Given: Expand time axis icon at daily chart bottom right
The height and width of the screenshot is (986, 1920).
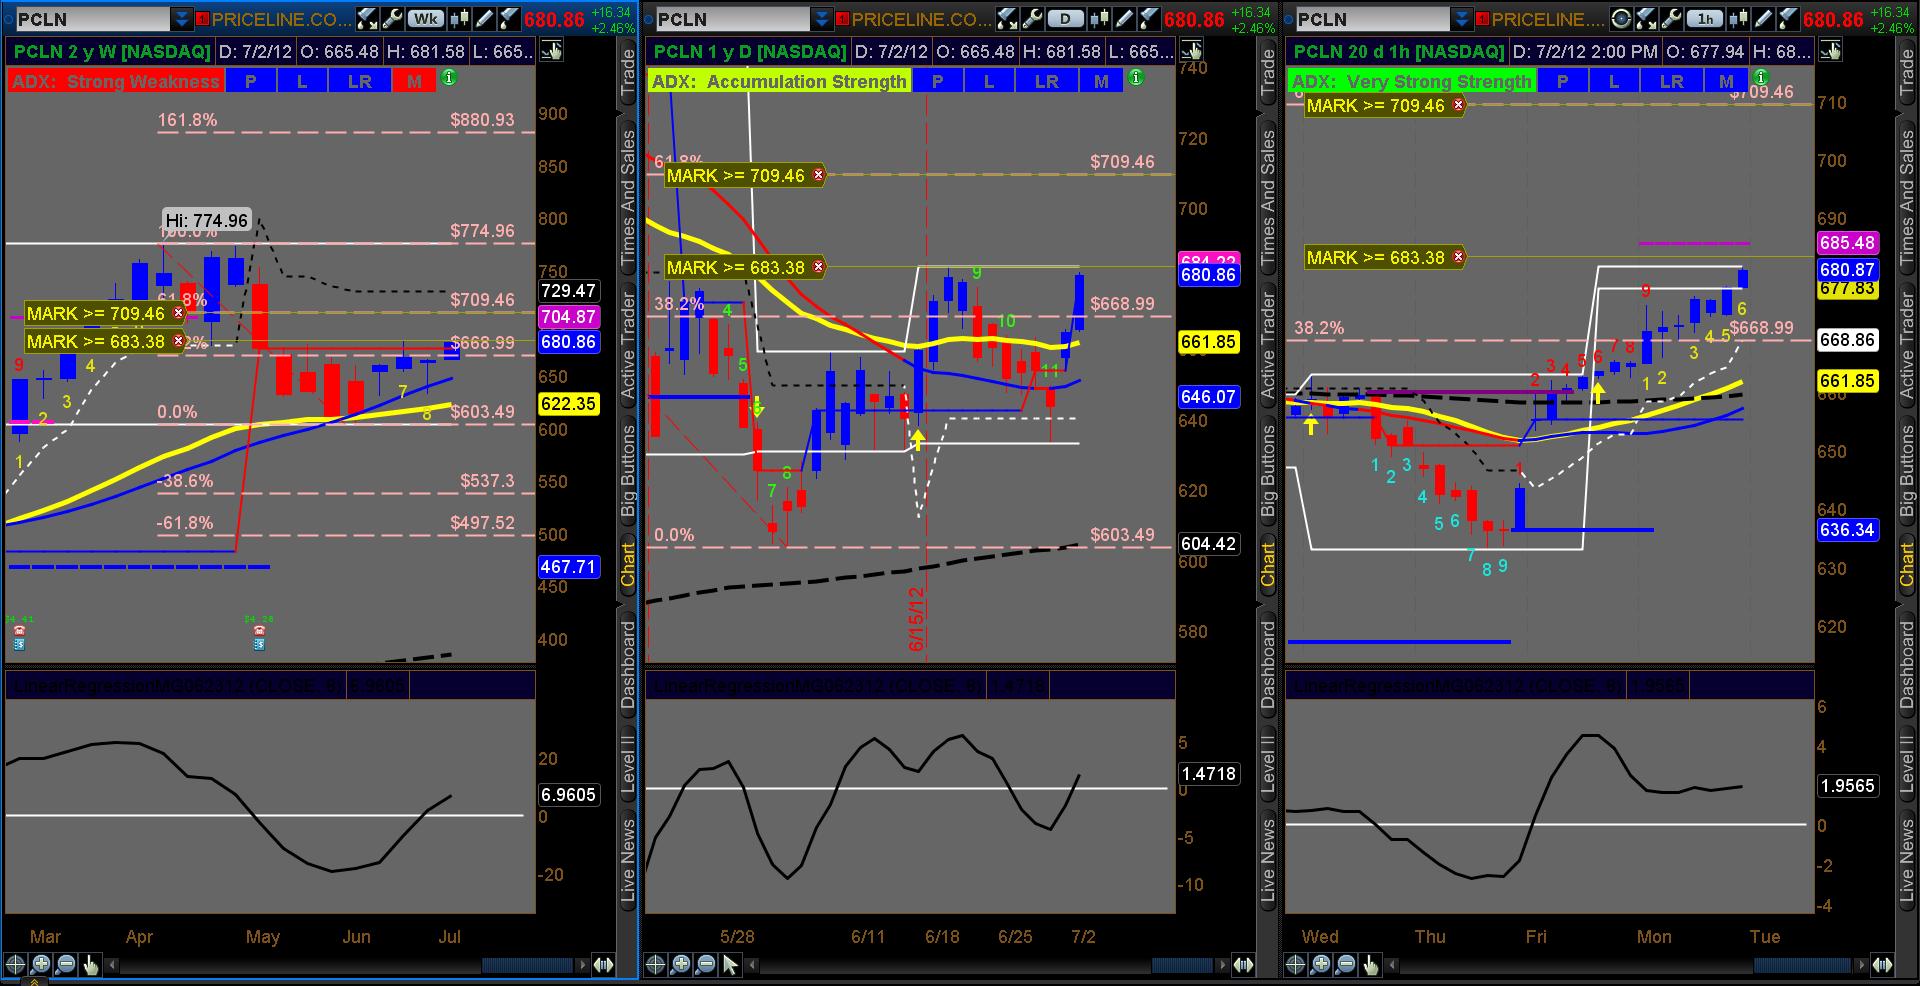Looking at the screenshot, I should (x=1244, y=965).
